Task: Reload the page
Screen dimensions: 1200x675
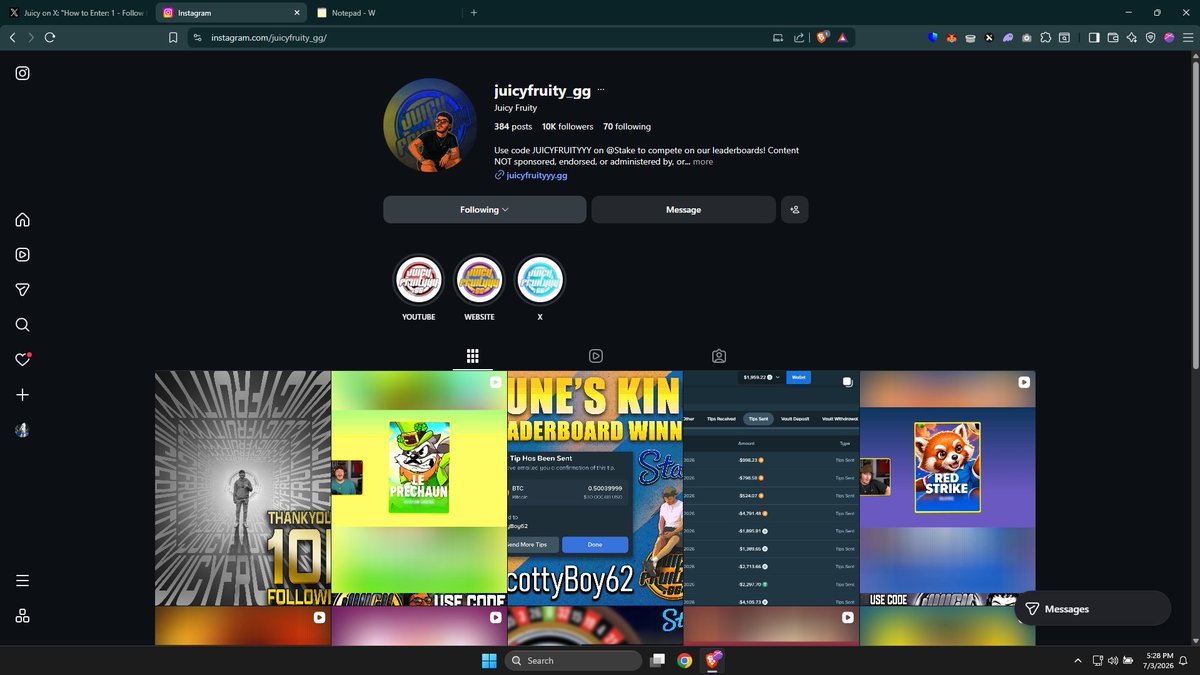Action: click(x=49, y=37)
